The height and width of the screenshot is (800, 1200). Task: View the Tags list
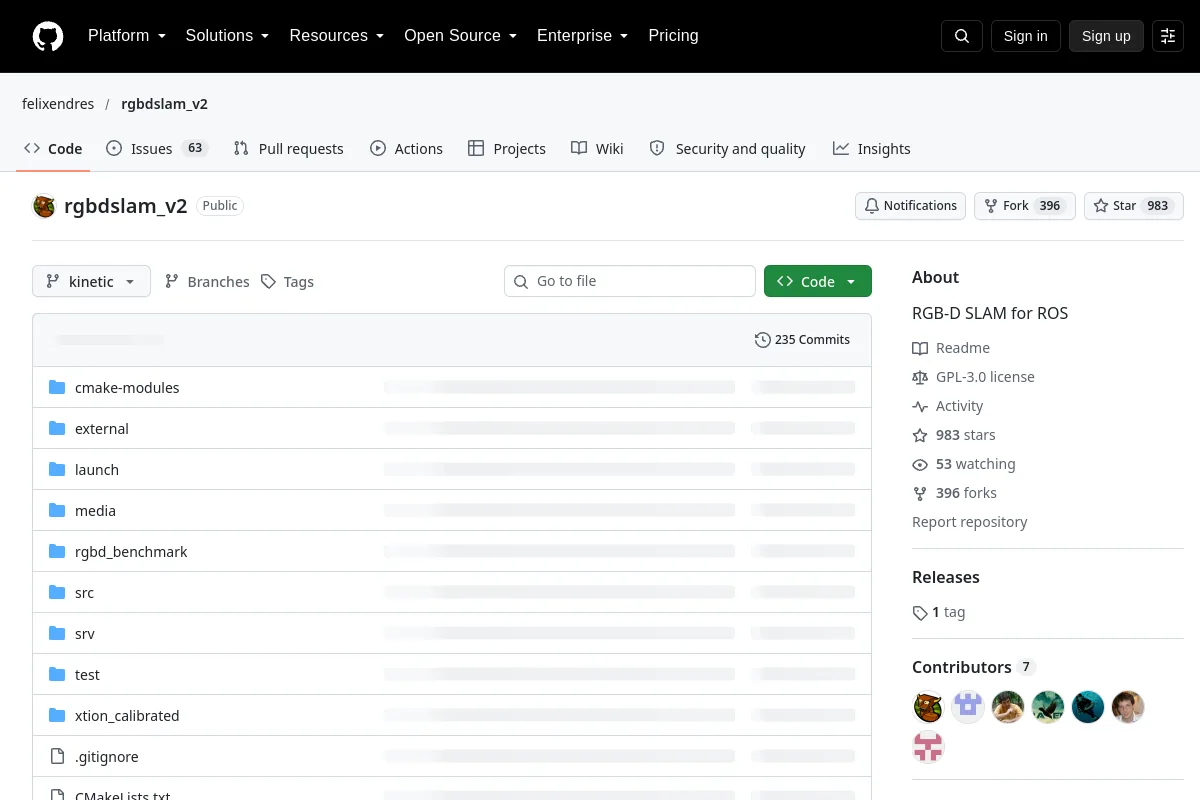287,282
